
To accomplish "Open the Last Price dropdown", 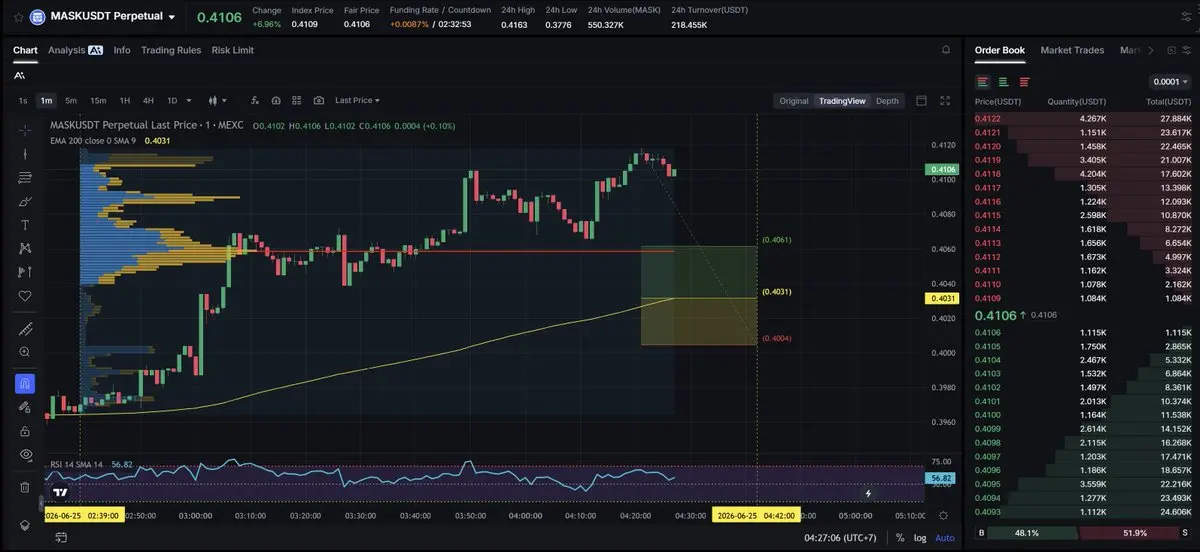I will [x=357, y=100].
